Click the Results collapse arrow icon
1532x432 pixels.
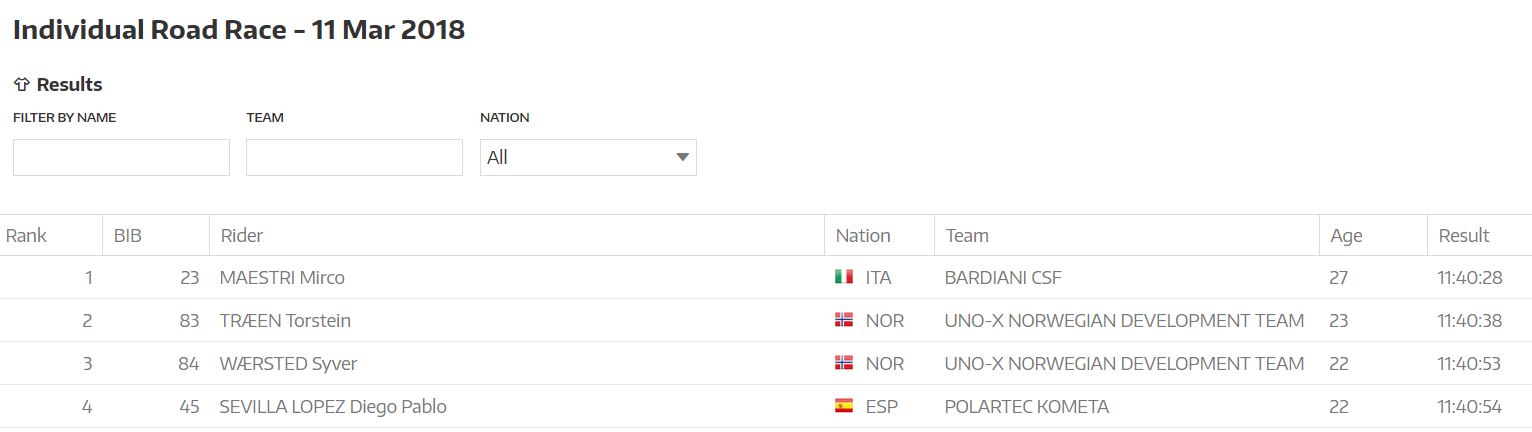[21, 85]
